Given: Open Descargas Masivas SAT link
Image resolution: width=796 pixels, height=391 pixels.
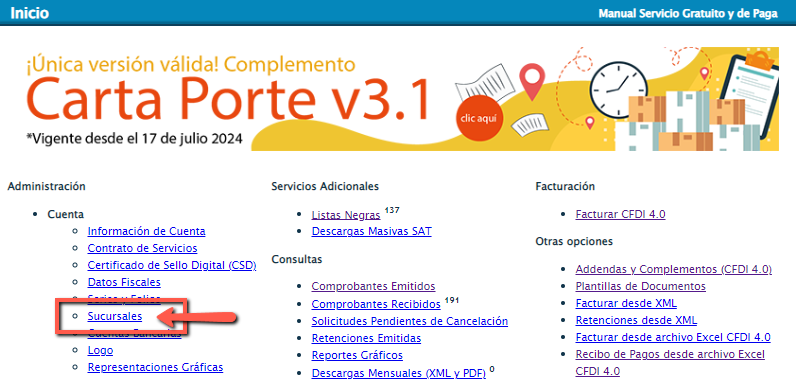Looking at the screenshot, I should [372, 232].
